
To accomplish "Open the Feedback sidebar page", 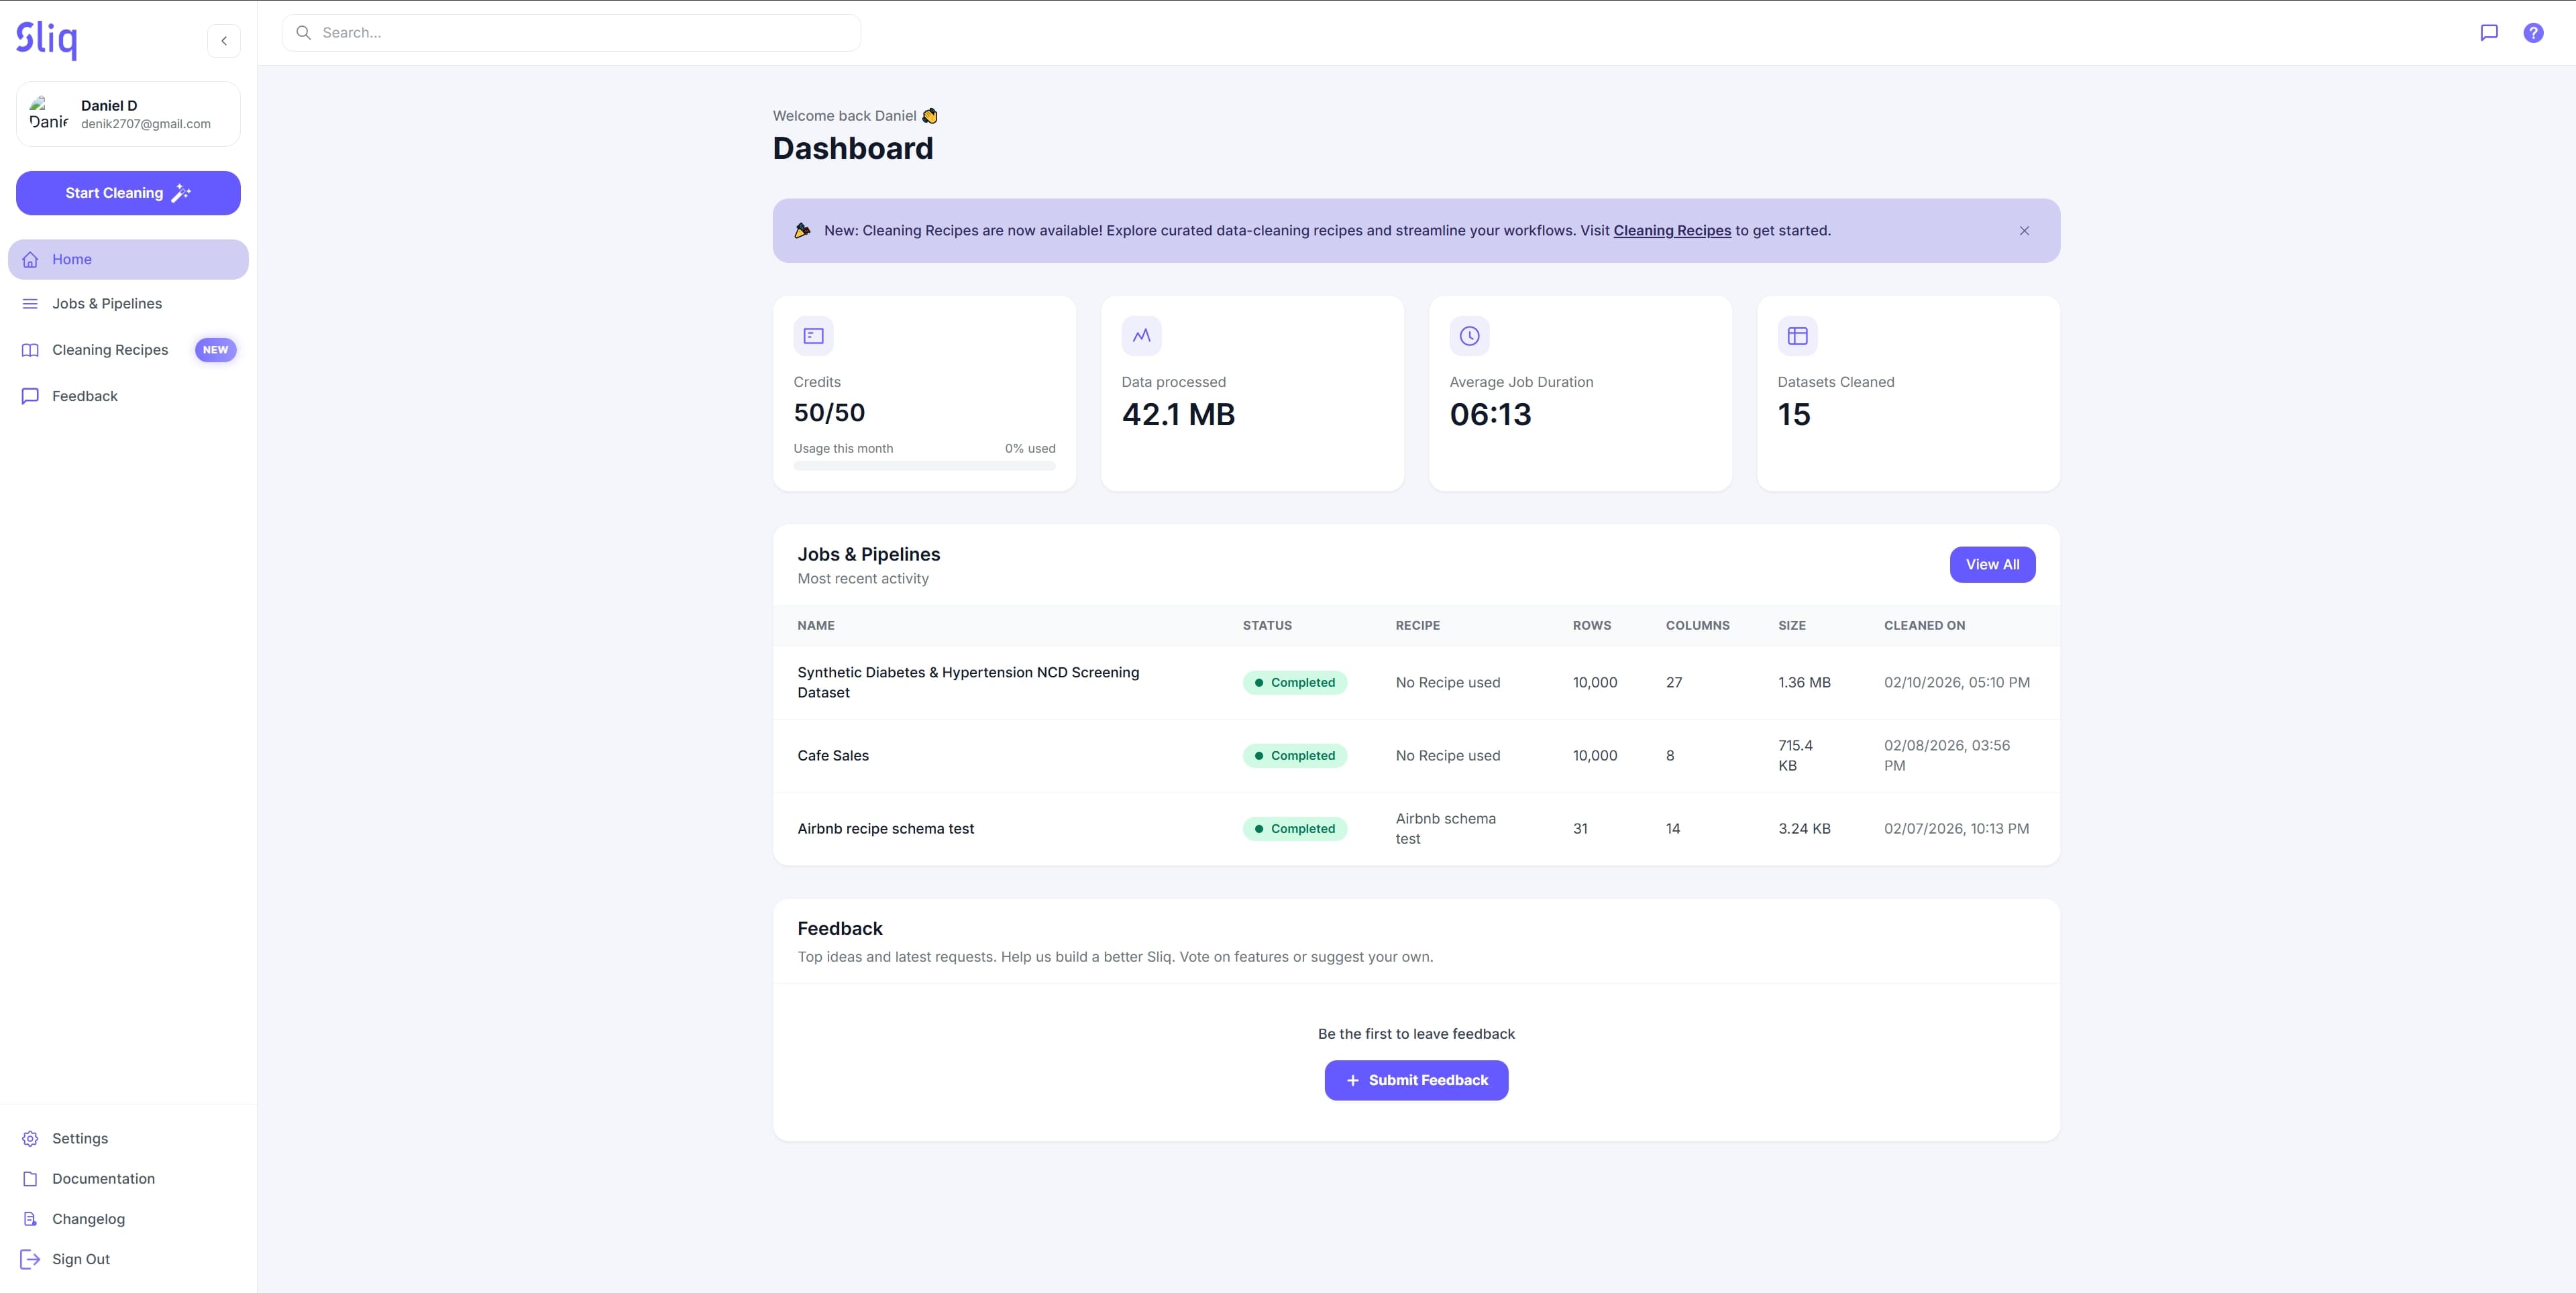I will (x=85, y=396).
